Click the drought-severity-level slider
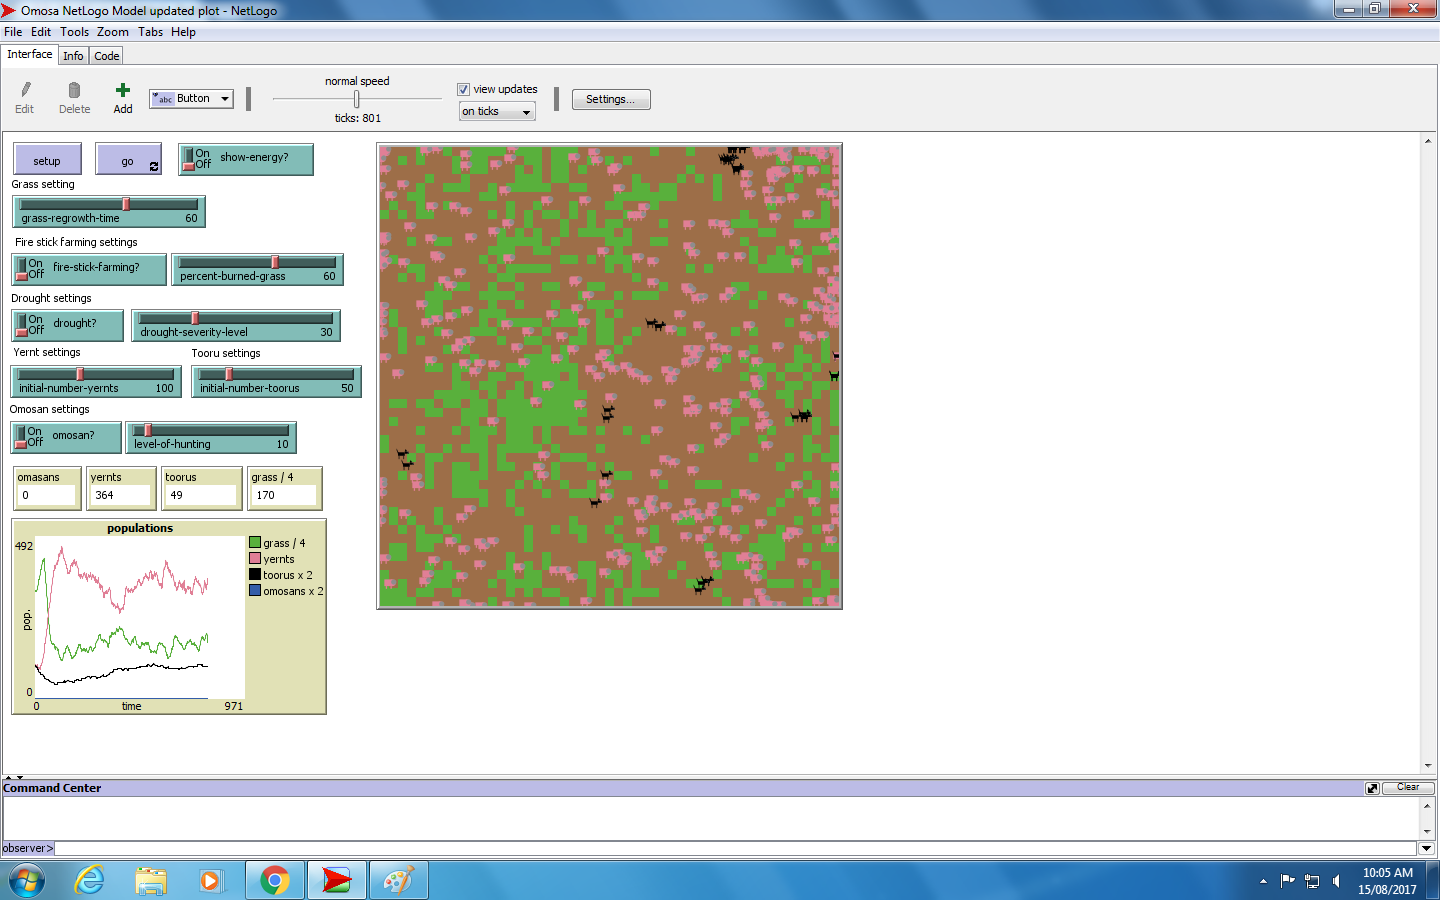This screenshot has height=900, width=1440. pos(236,325)
